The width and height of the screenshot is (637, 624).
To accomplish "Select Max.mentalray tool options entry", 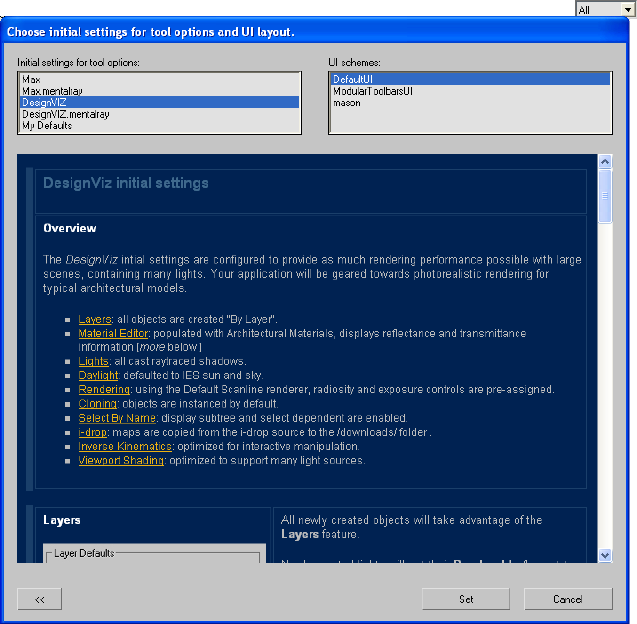I will click(x=159, y=91).
